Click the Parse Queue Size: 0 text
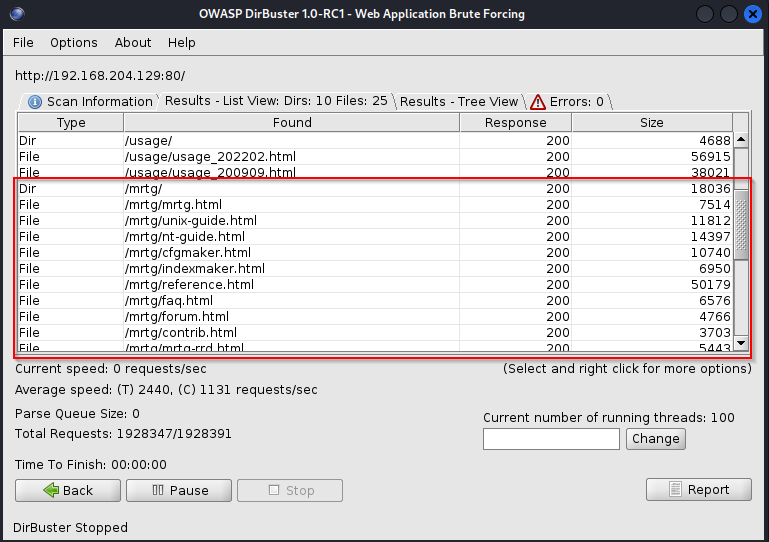The image size is (769, 542). tap(77, 413)
